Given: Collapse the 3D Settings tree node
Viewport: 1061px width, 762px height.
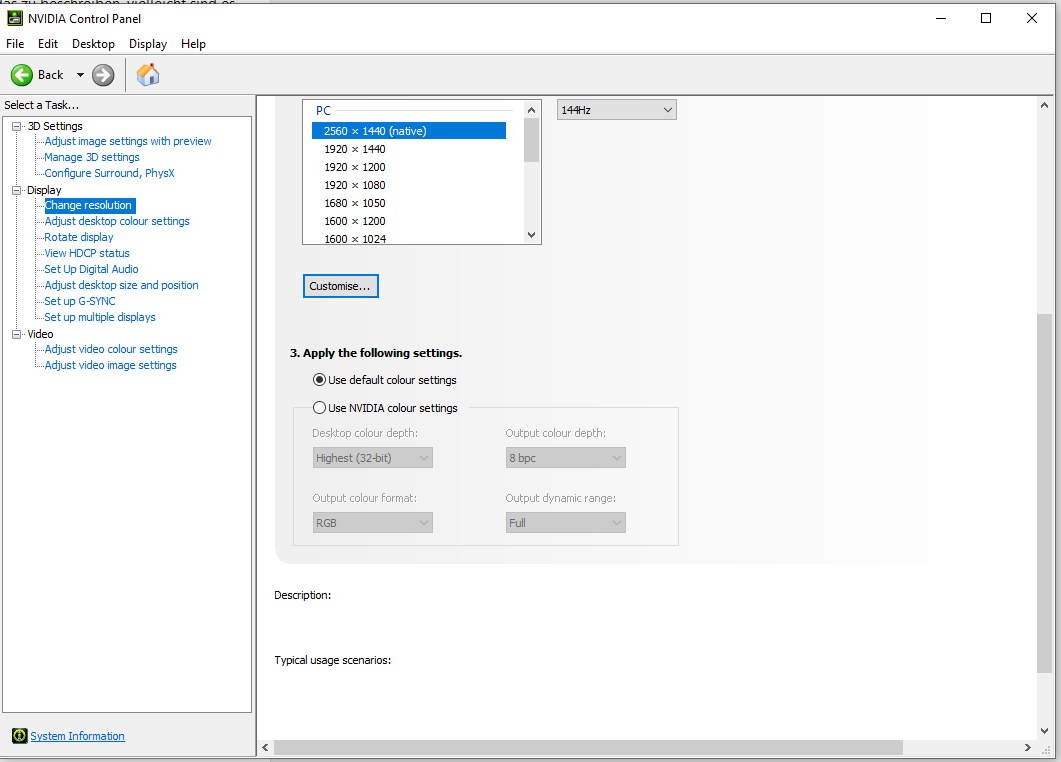Looking at the screenshot, I should point(16,126).
